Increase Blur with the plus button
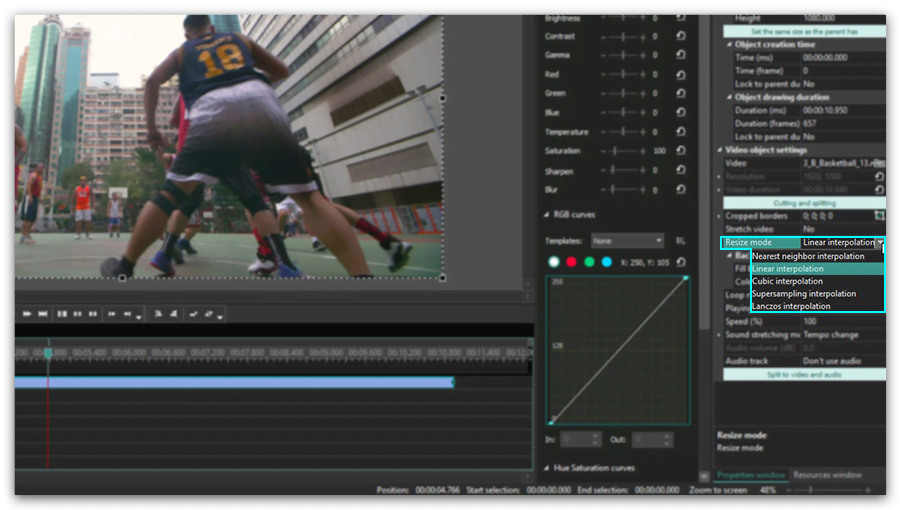Image resolution: width=900 pixels, height=510 pixels. (643, 189)
